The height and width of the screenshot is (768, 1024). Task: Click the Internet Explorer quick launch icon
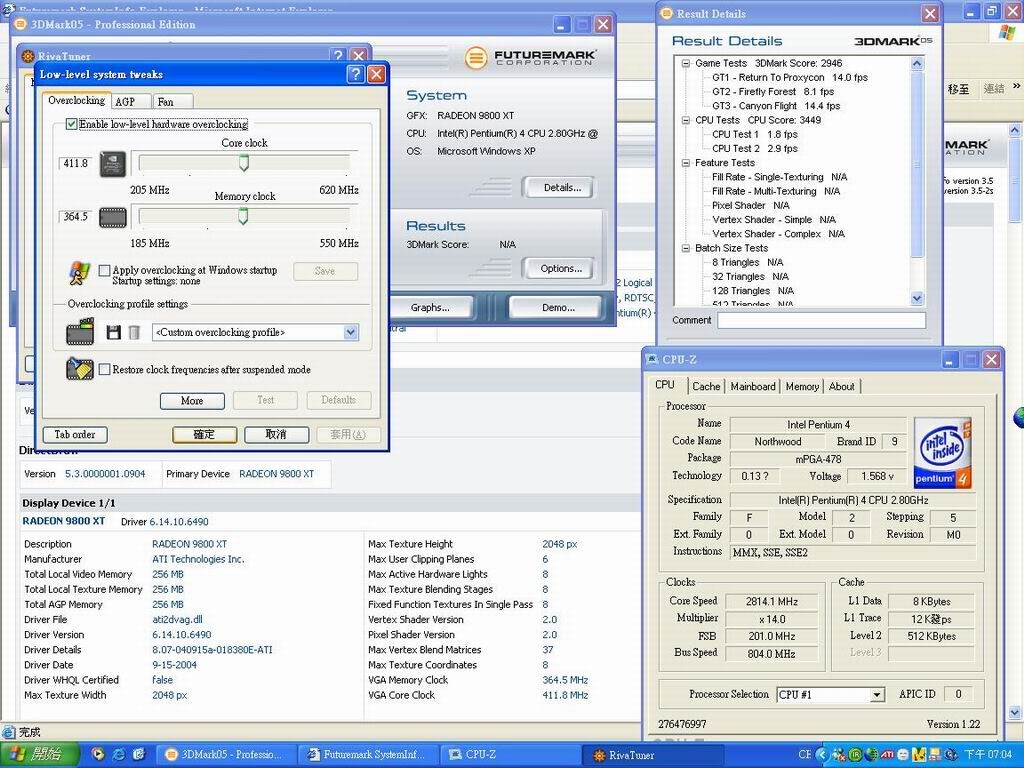click(119, 754)
